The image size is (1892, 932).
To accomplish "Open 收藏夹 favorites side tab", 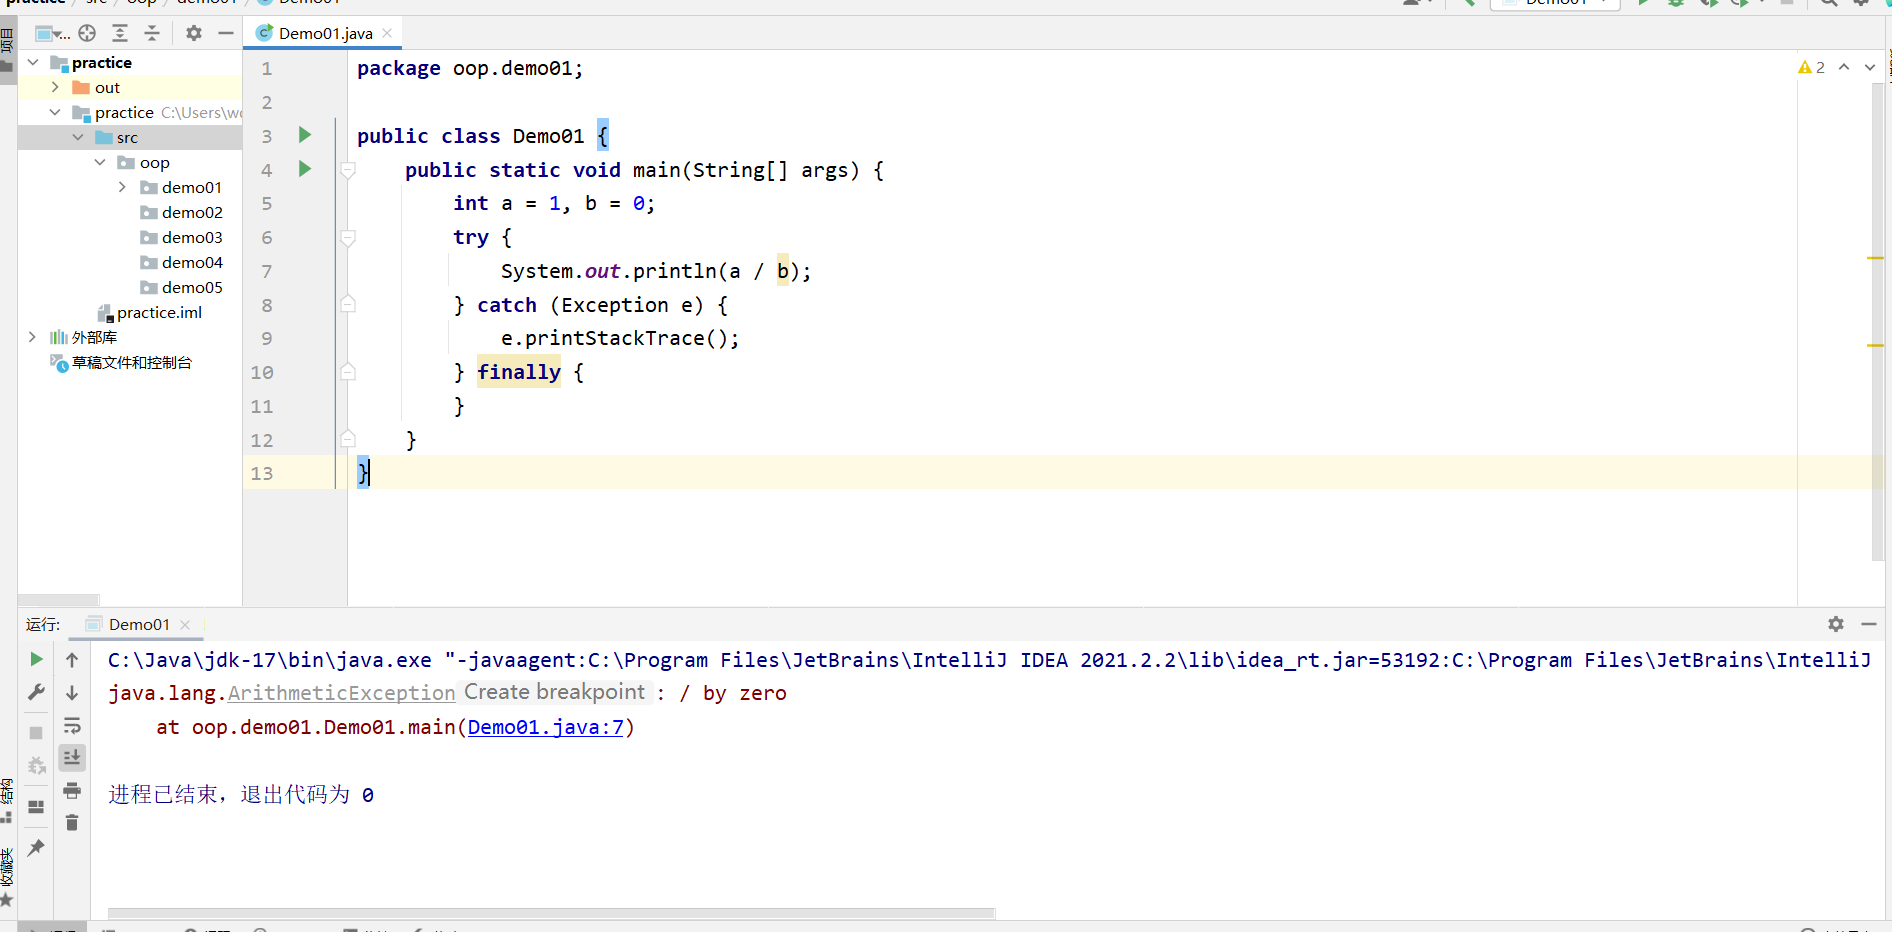I will pos(7,876).
